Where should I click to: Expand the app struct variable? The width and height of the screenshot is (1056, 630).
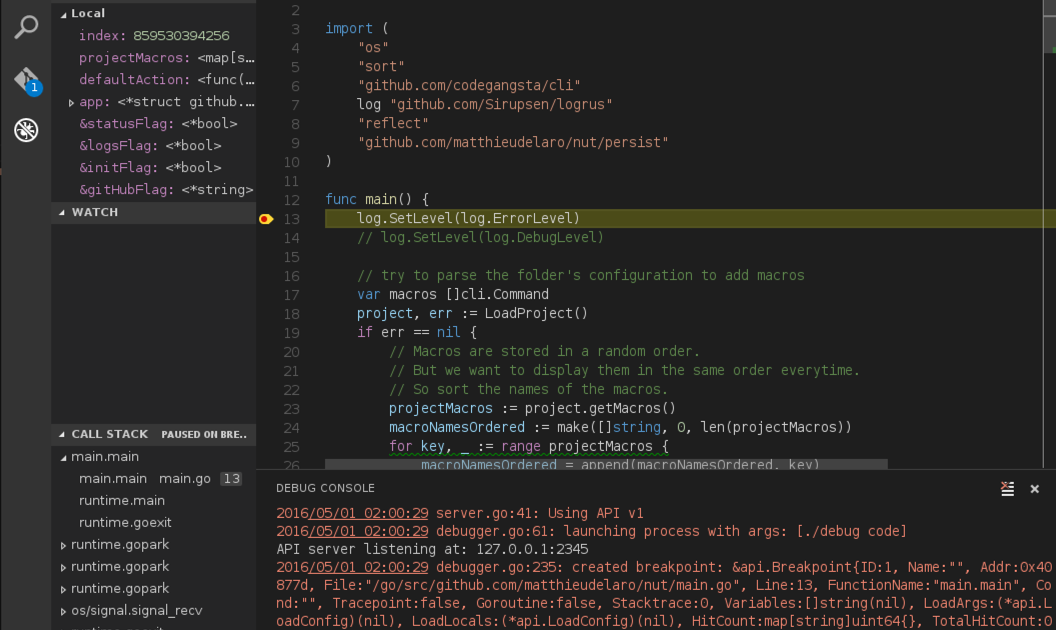click(71, 102)
